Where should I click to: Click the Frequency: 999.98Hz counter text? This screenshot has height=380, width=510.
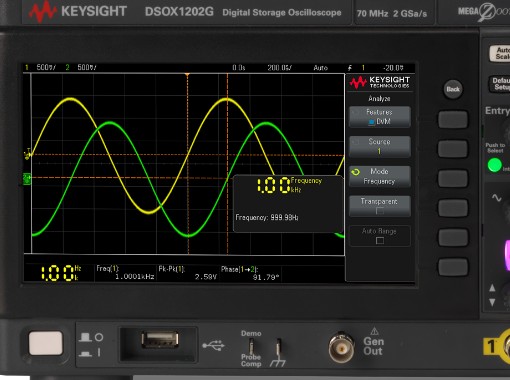[x=267, y=217]
